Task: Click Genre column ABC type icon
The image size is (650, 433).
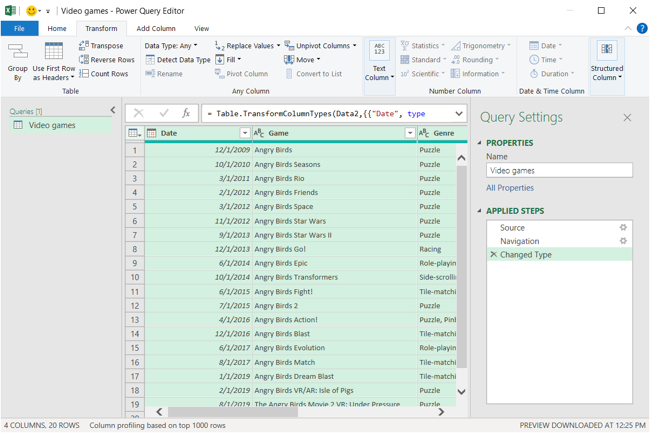Action: (x=424, y=133)
